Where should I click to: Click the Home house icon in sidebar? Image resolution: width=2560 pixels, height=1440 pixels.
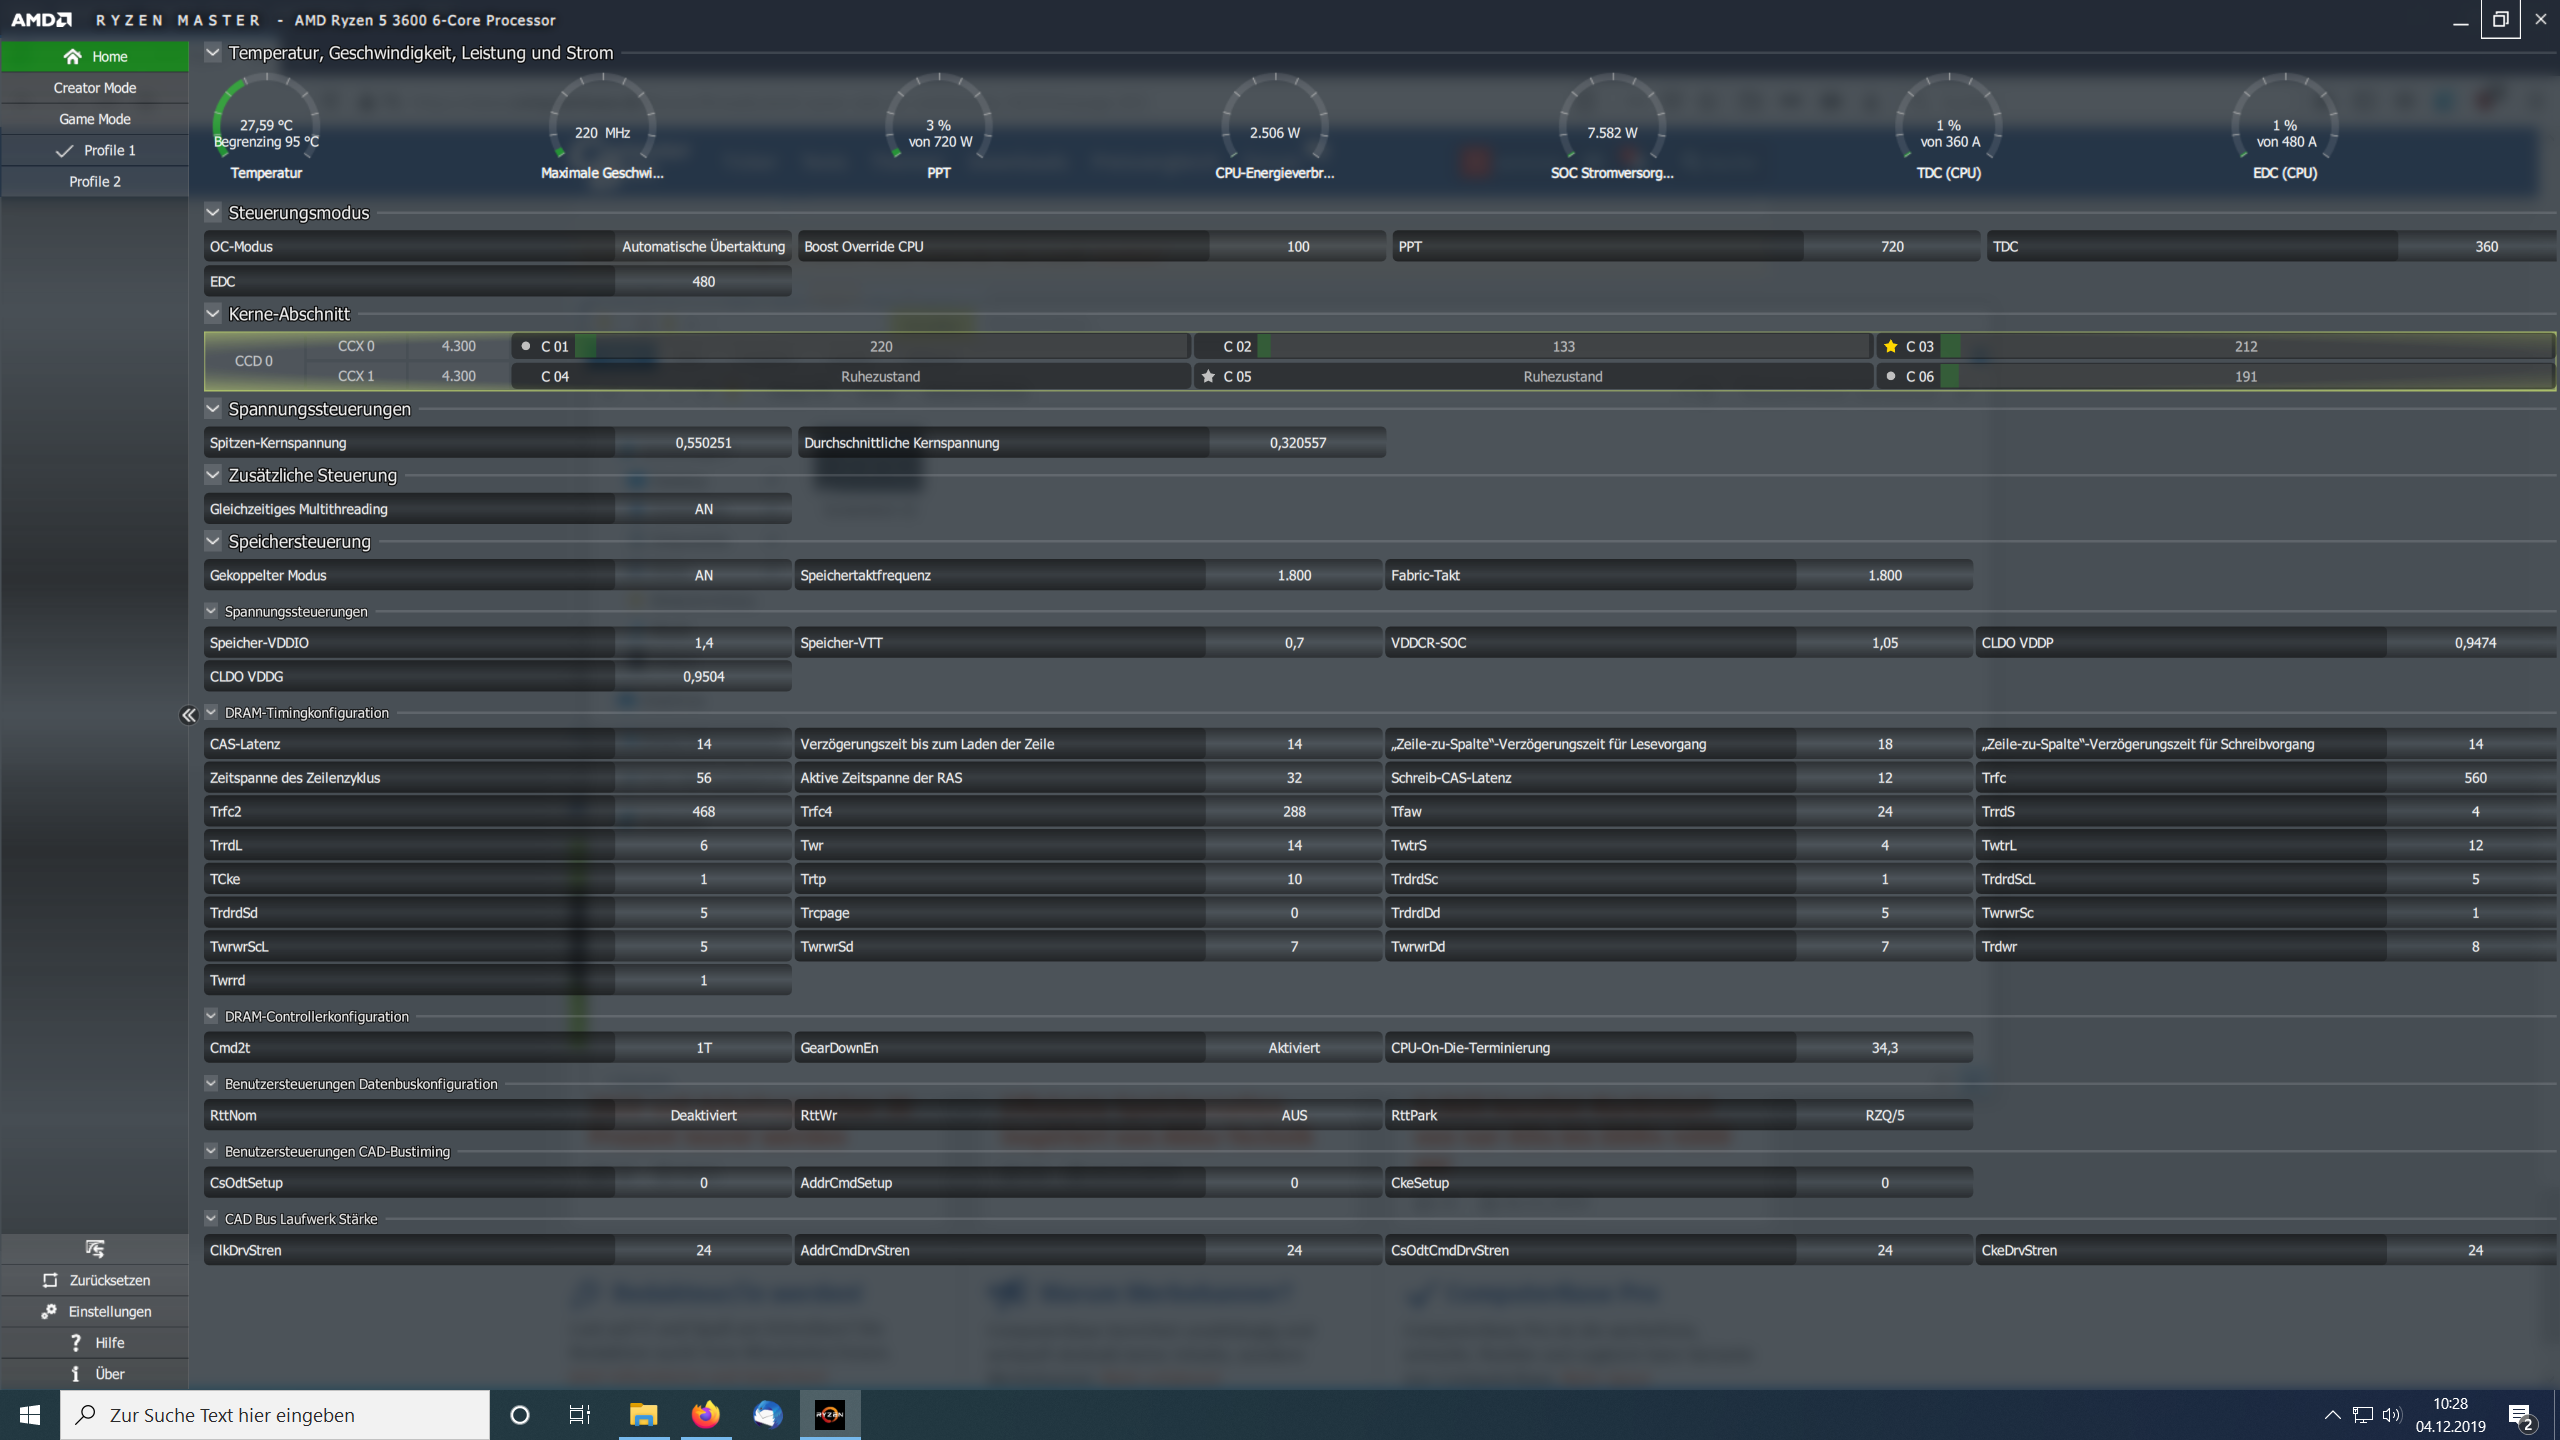coord(72,57)
